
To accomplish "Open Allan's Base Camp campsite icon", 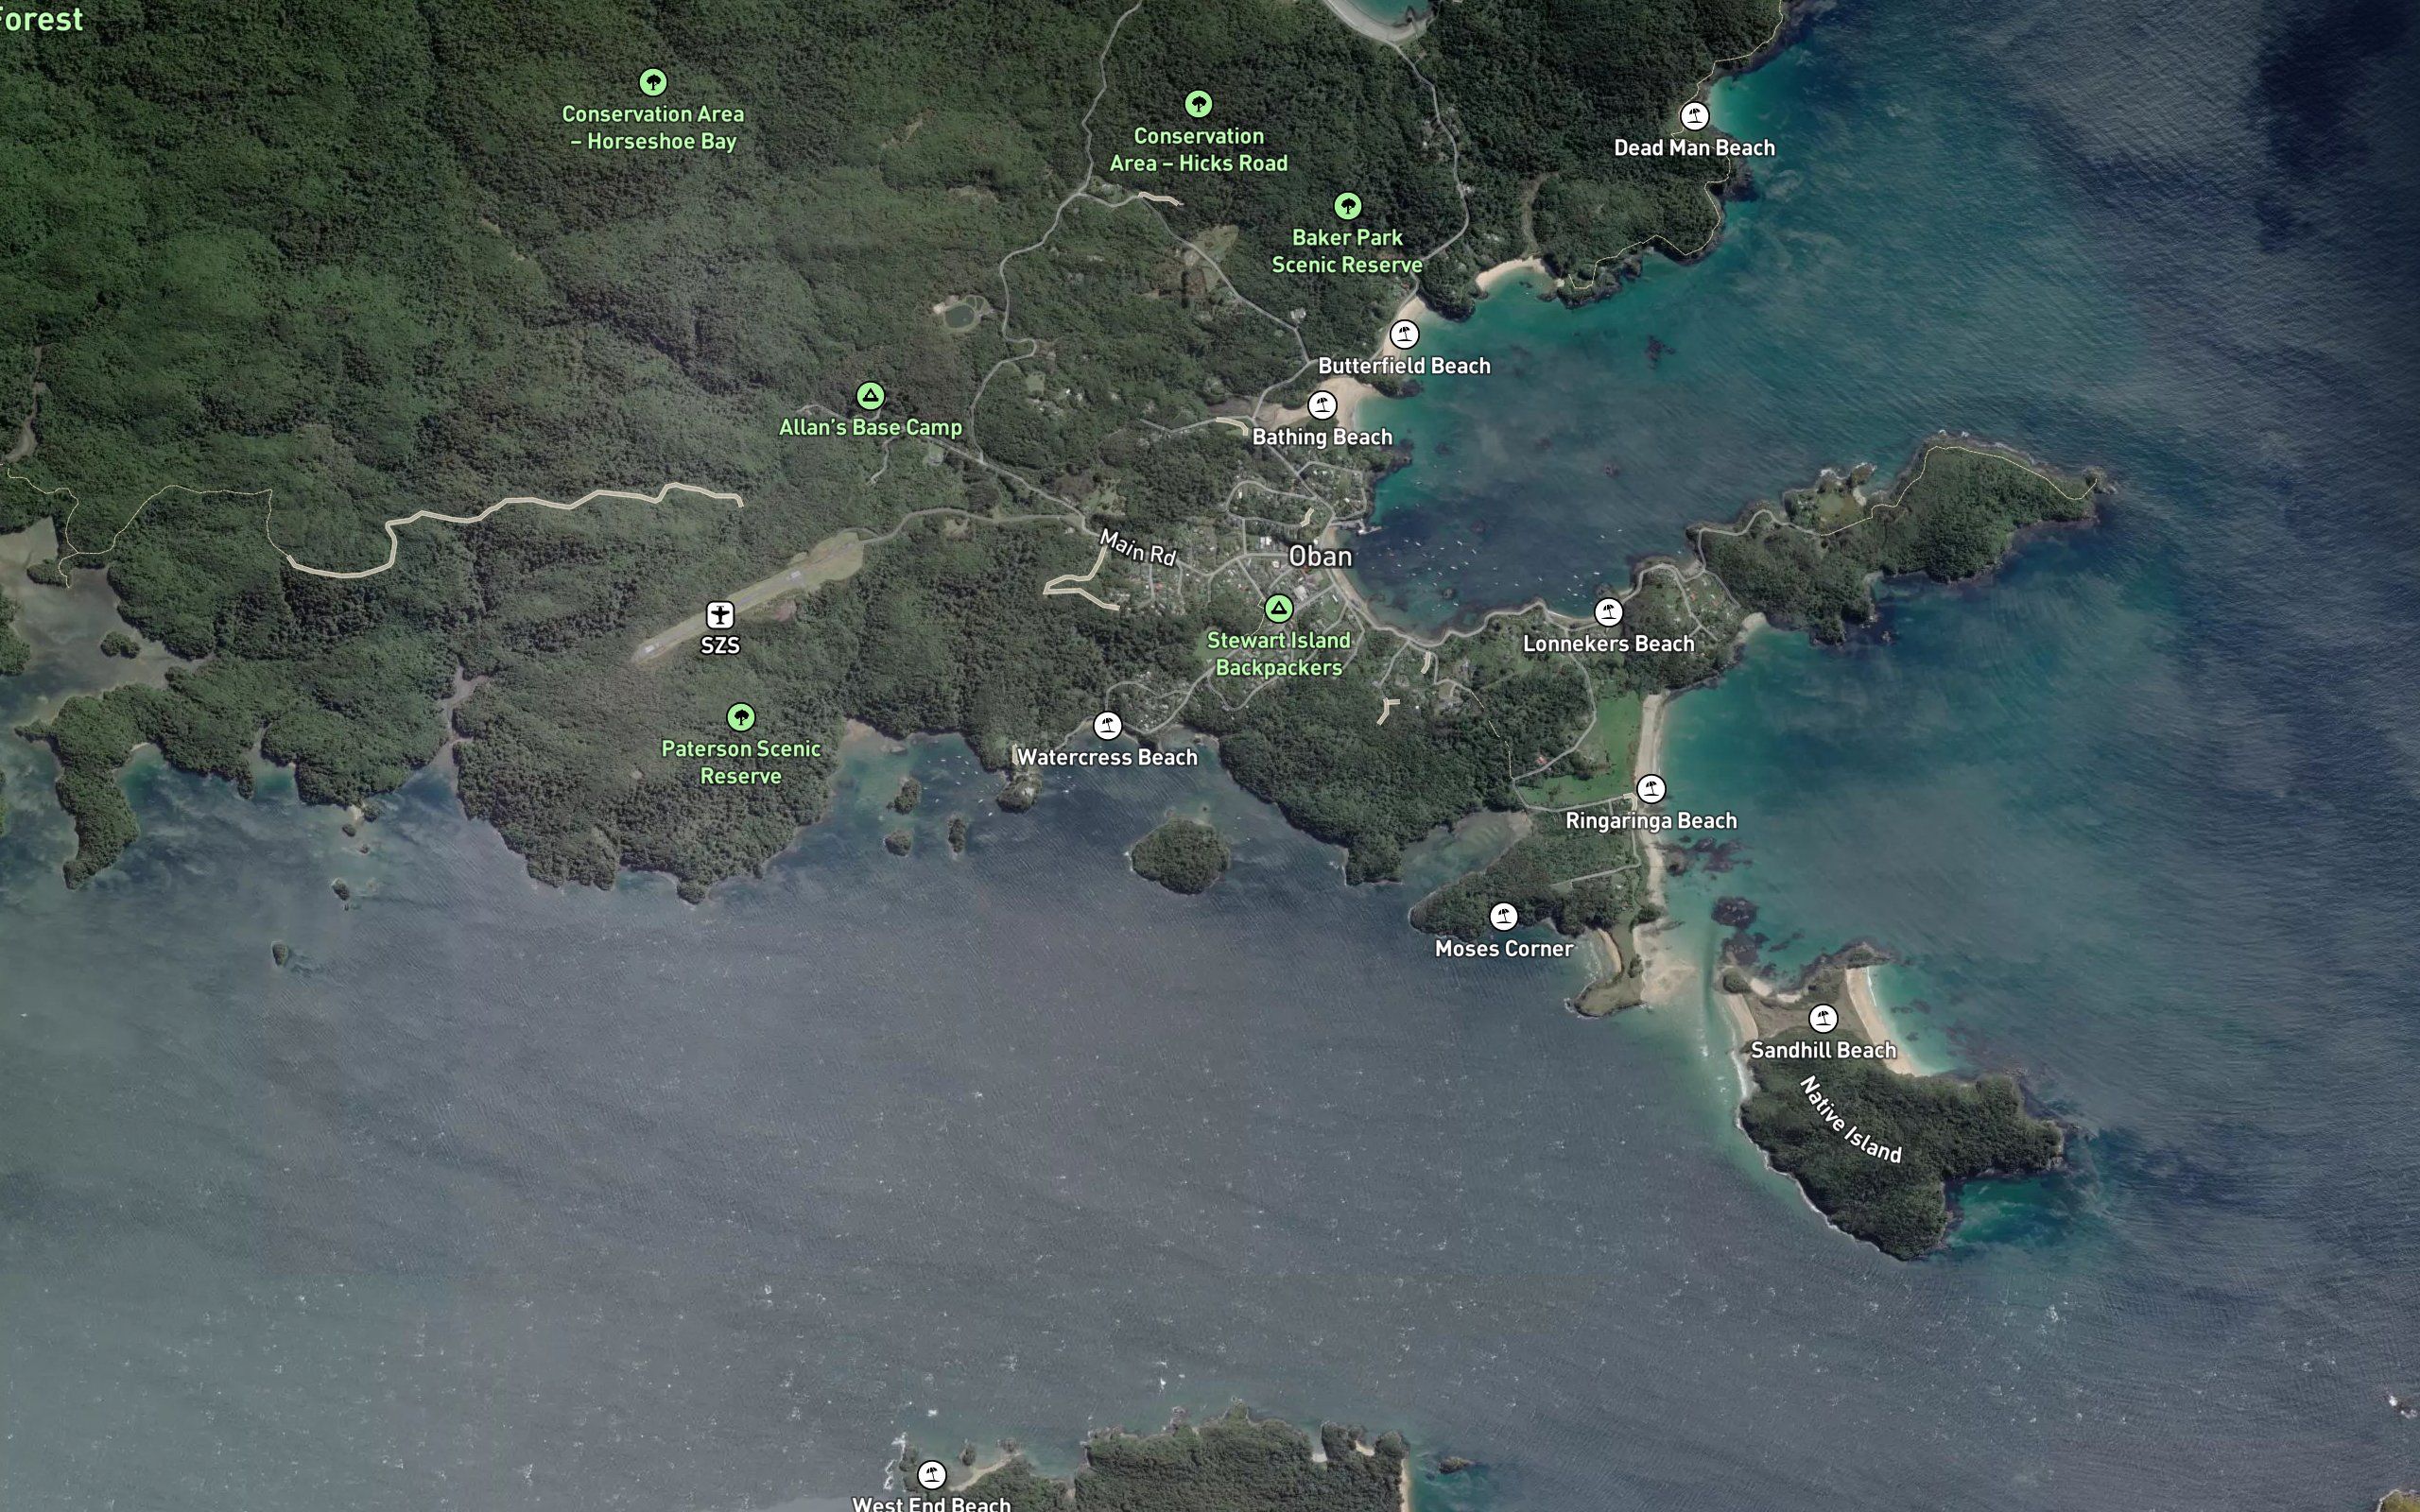I will pyautogui.click(x=870, y=396).
